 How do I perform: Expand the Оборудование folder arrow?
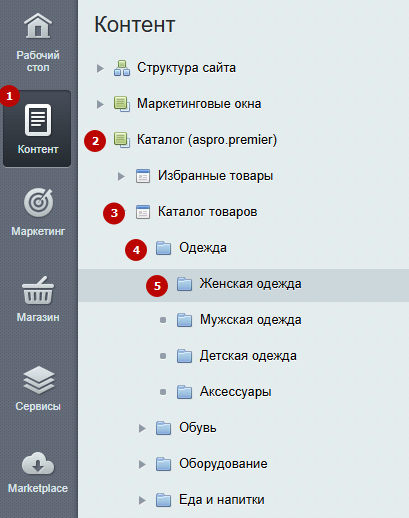click(142, 464)
